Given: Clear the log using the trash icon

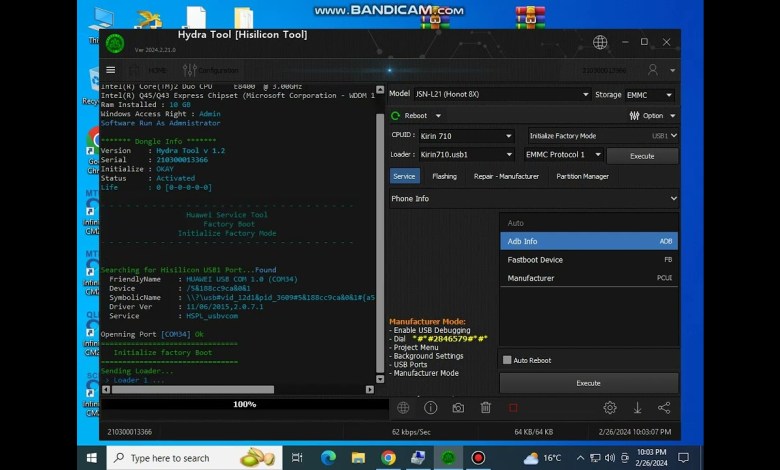Looking at the screenshot, I should coord(485,408).
